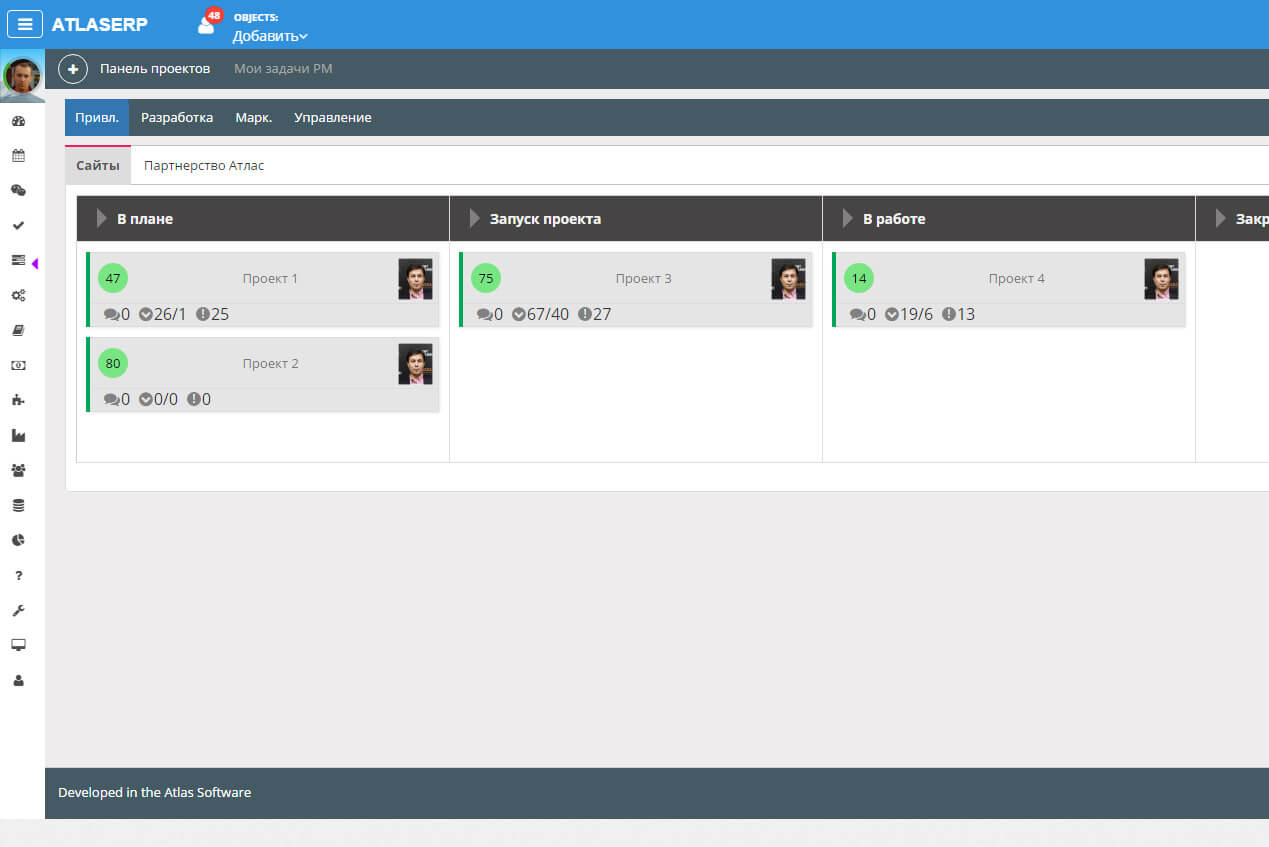Open the Проект 1 card title
Image resolution: width=1269 pixels, height=847 pixels.
pos(270,278)
